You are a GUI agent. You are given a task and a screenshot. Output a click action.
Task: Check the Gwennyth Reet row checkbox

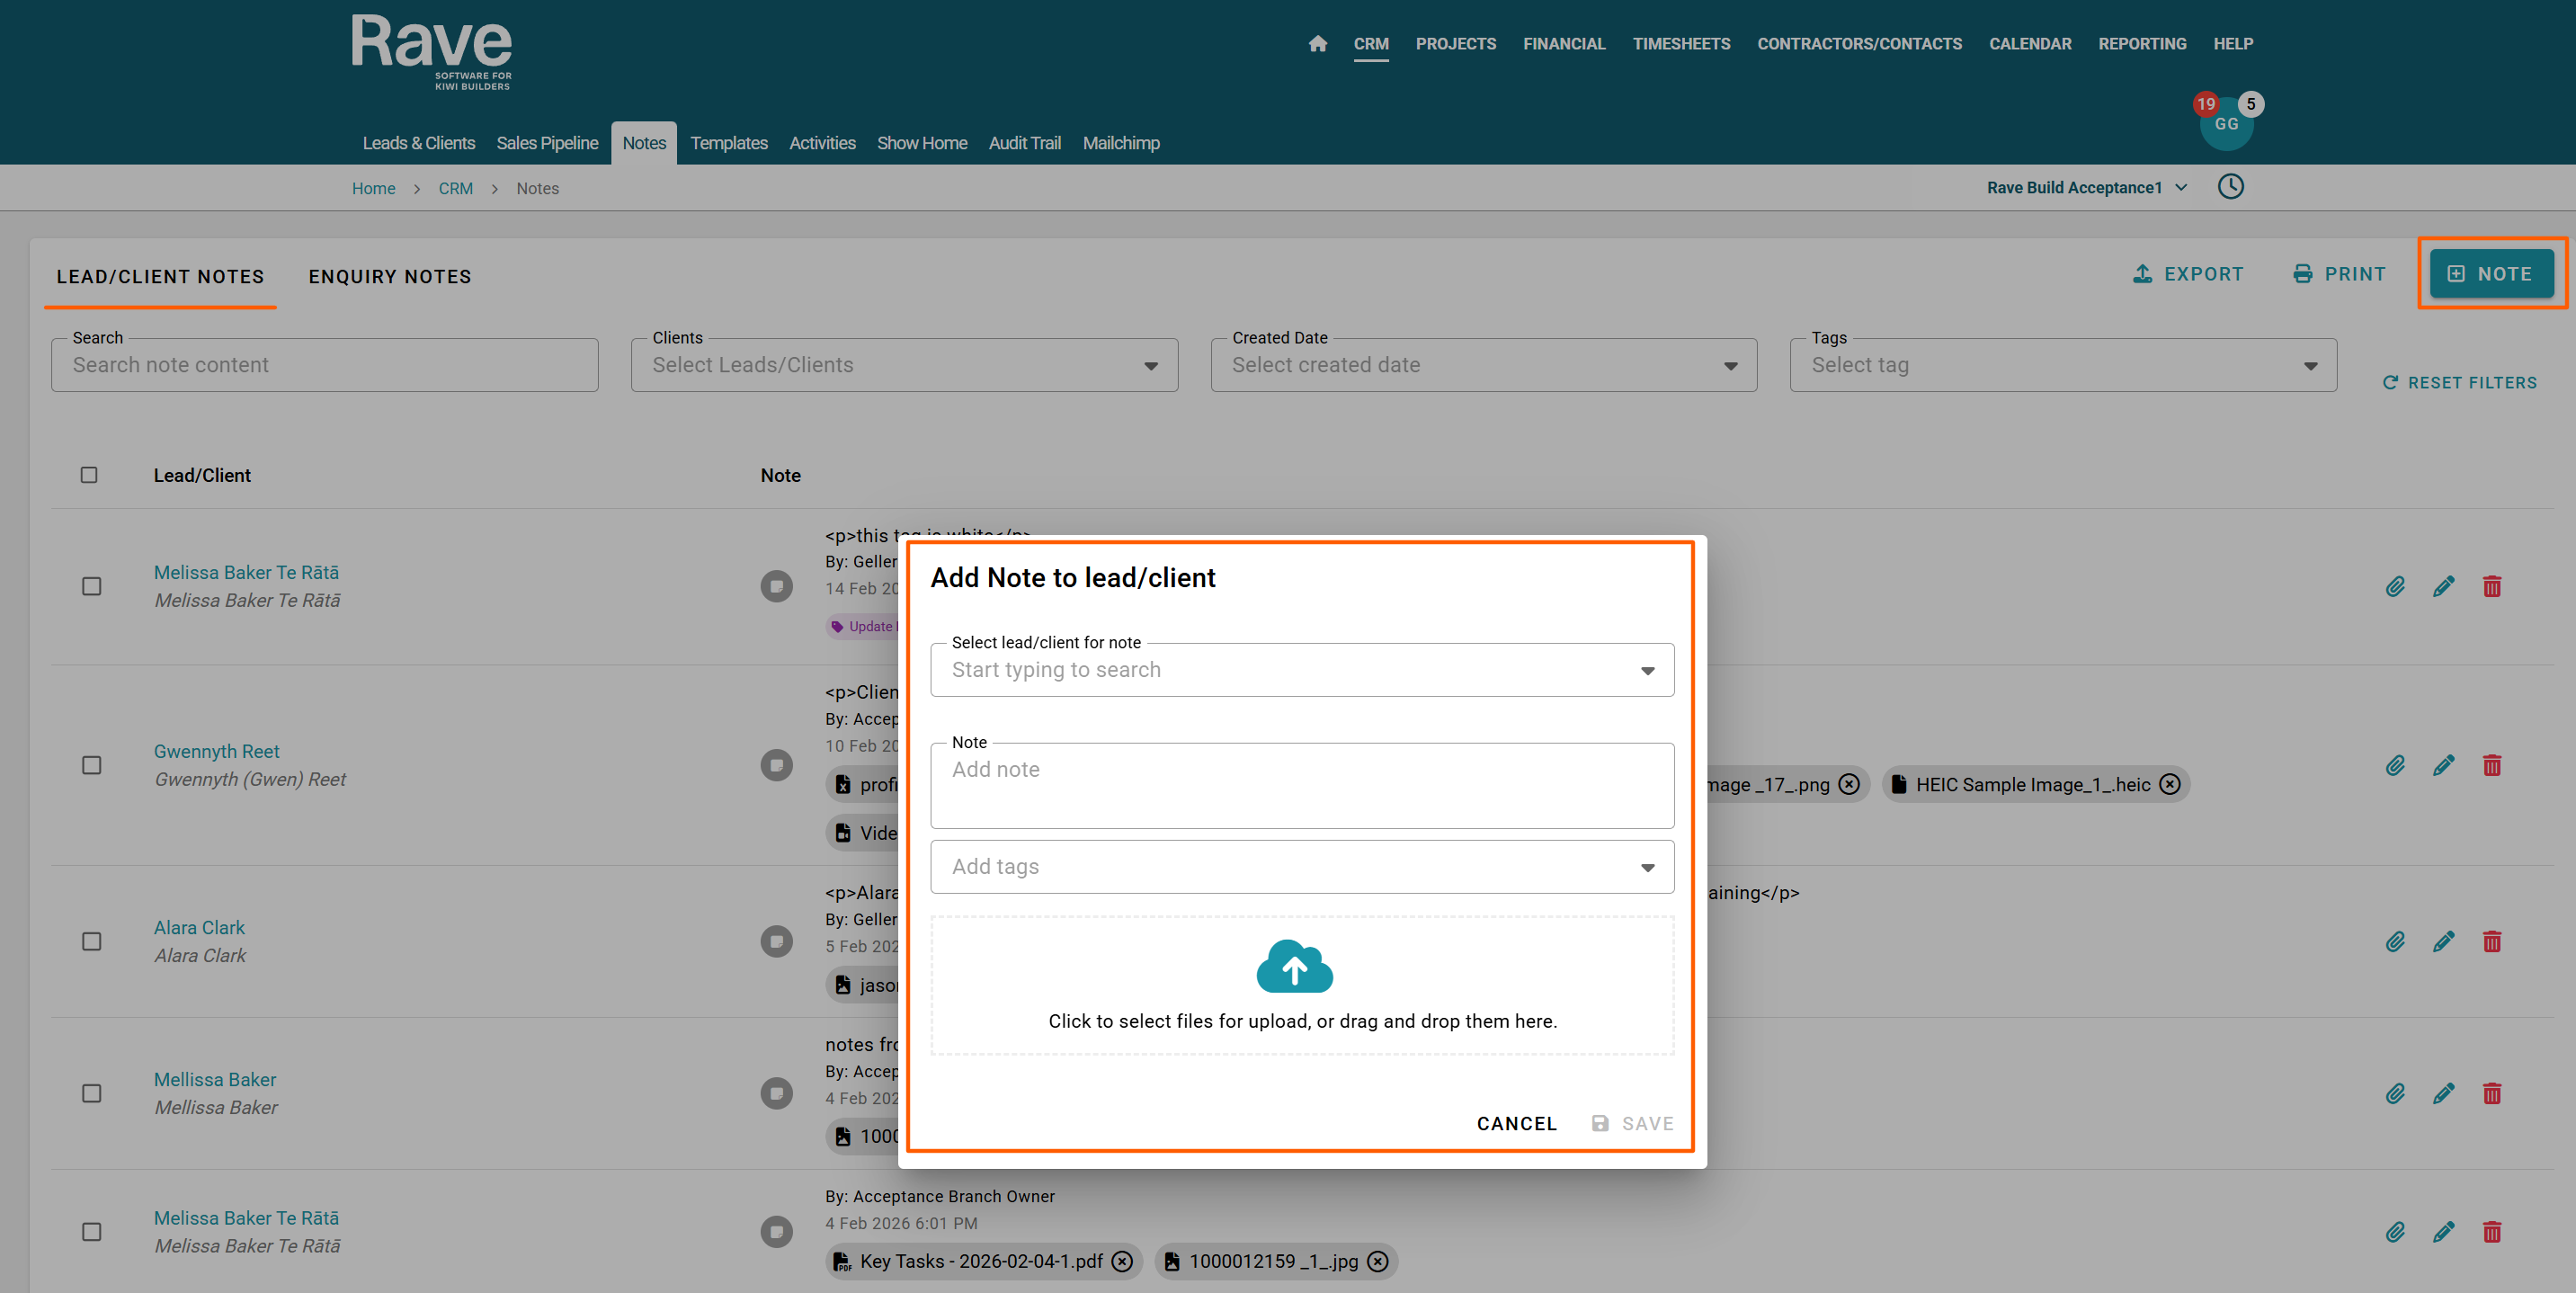(x=91, y=766)
